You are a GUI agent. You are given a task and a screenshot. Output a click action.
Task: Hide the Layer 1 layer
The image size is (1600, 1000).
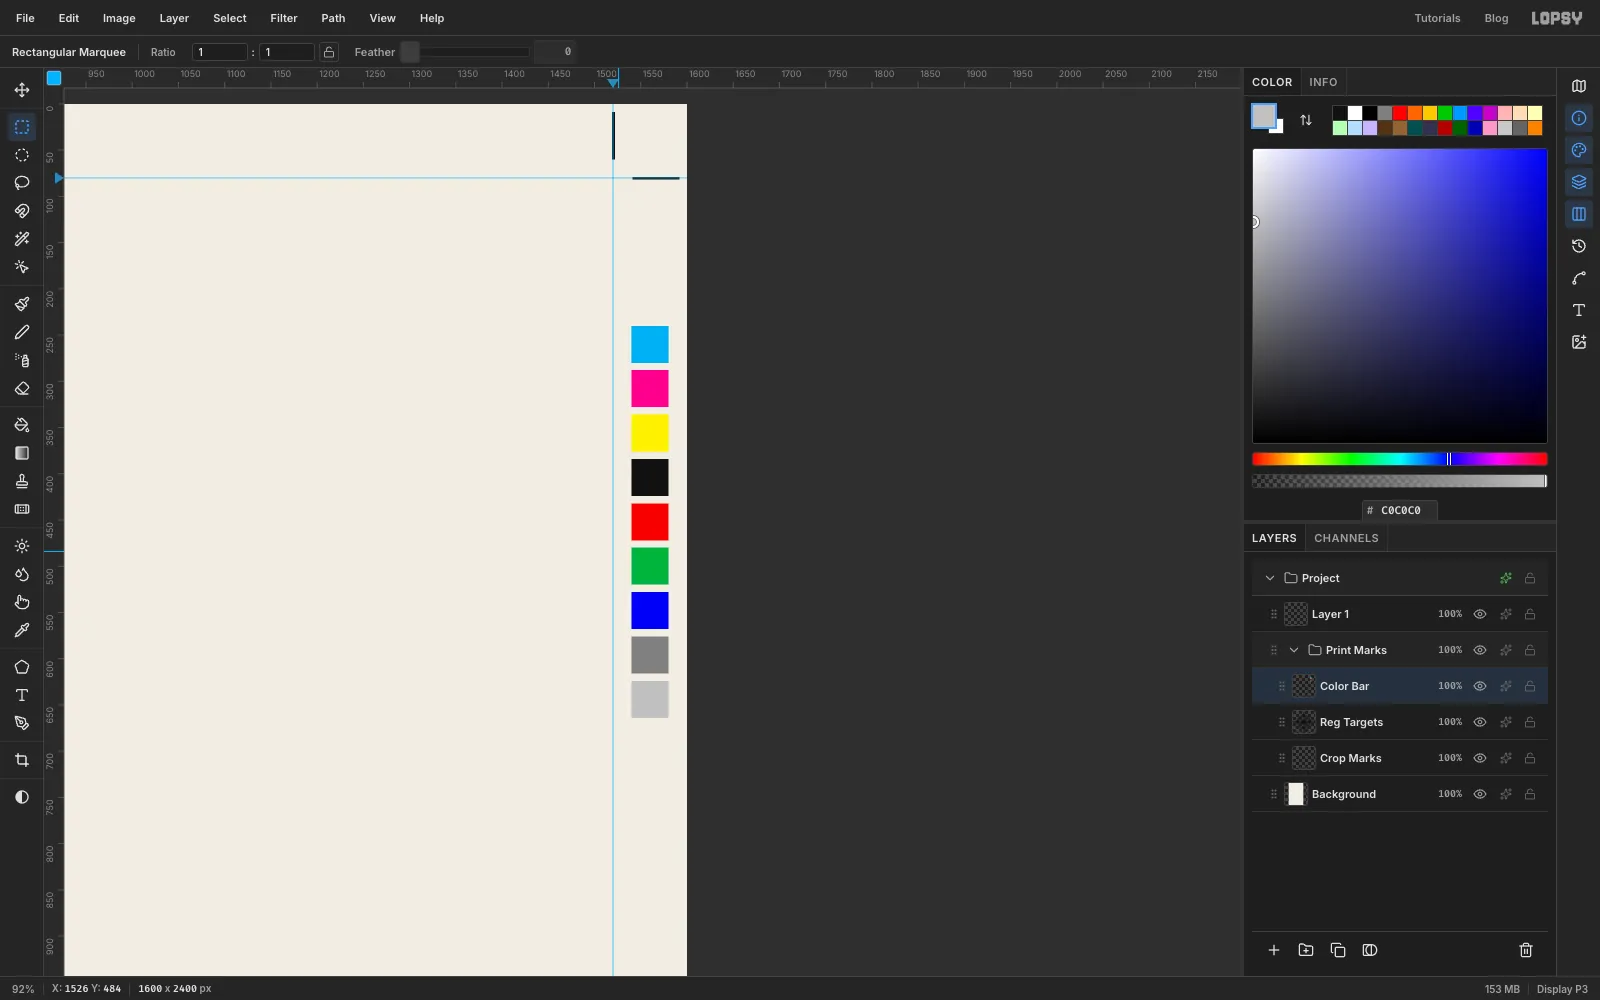(x=1480, y=614)
